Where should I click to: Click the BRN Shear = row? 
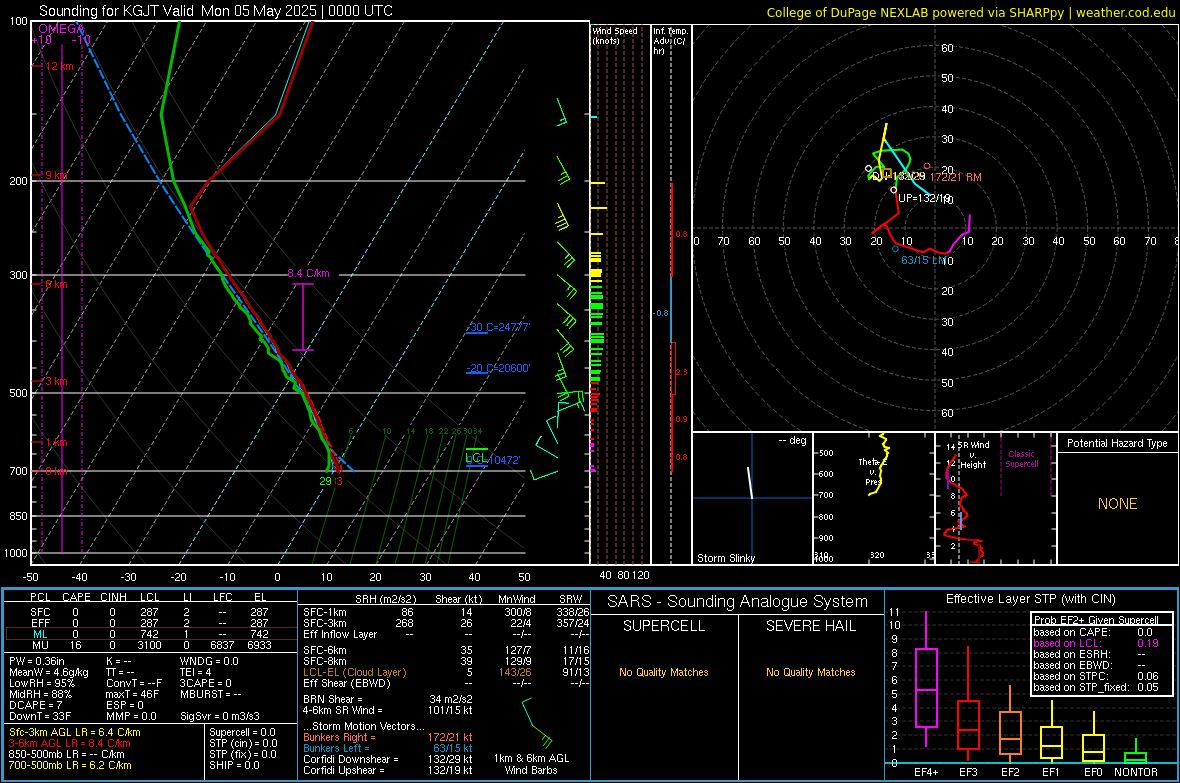[x=388, y=699]
